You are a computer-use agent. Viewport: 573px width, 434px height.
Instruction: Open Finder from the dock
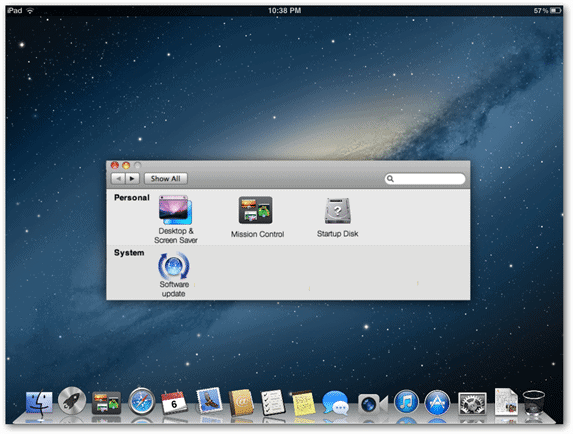[39, 403]
